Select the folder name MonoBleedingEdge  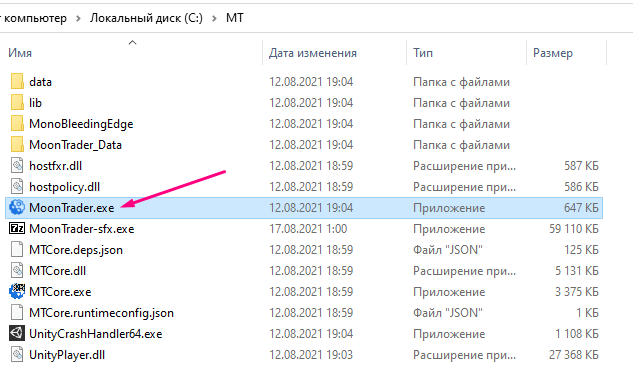click(81, 124)
